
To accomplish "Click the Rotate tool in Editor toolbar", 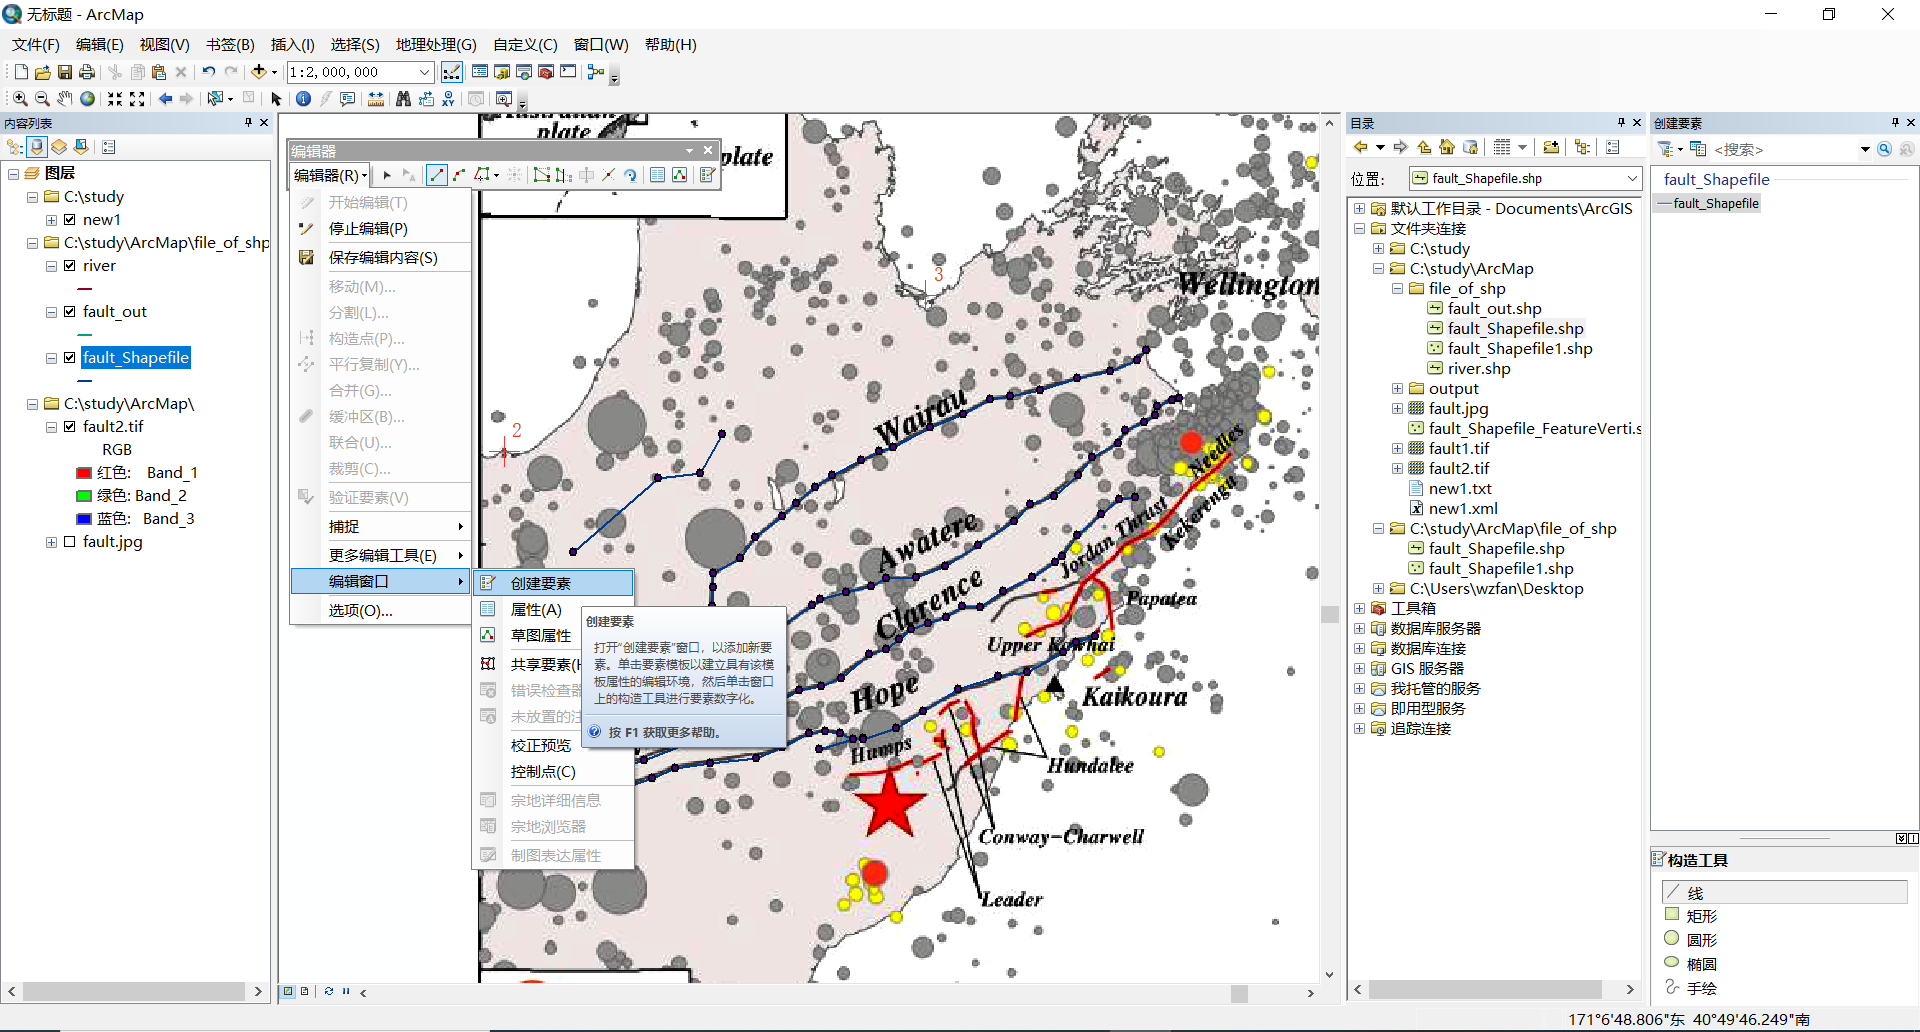I will (630, 175).
